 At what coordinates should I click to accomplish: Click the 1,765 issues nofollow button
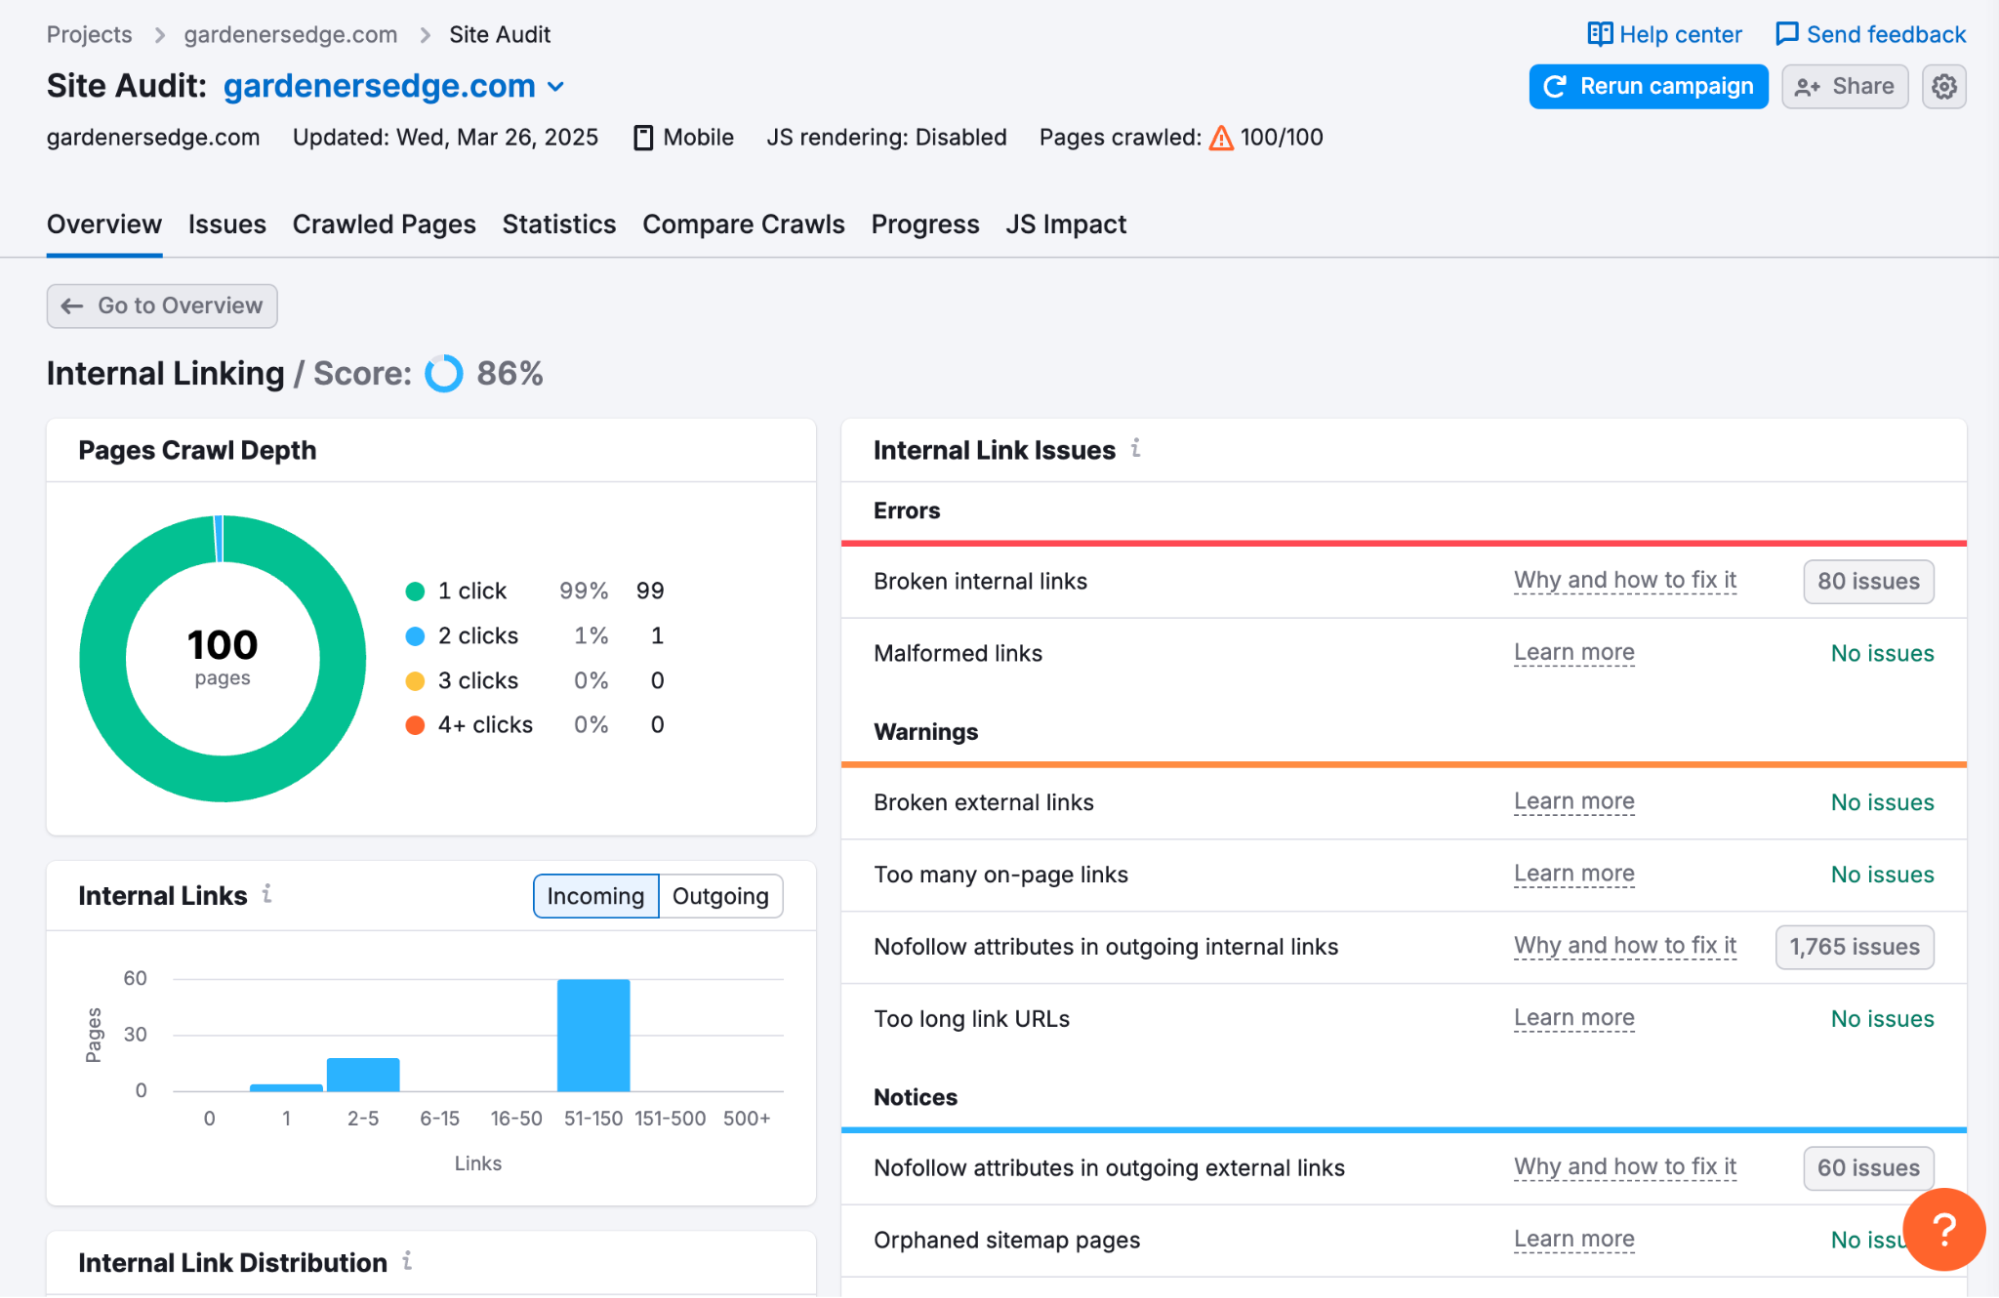click(x=1853, y=946)
